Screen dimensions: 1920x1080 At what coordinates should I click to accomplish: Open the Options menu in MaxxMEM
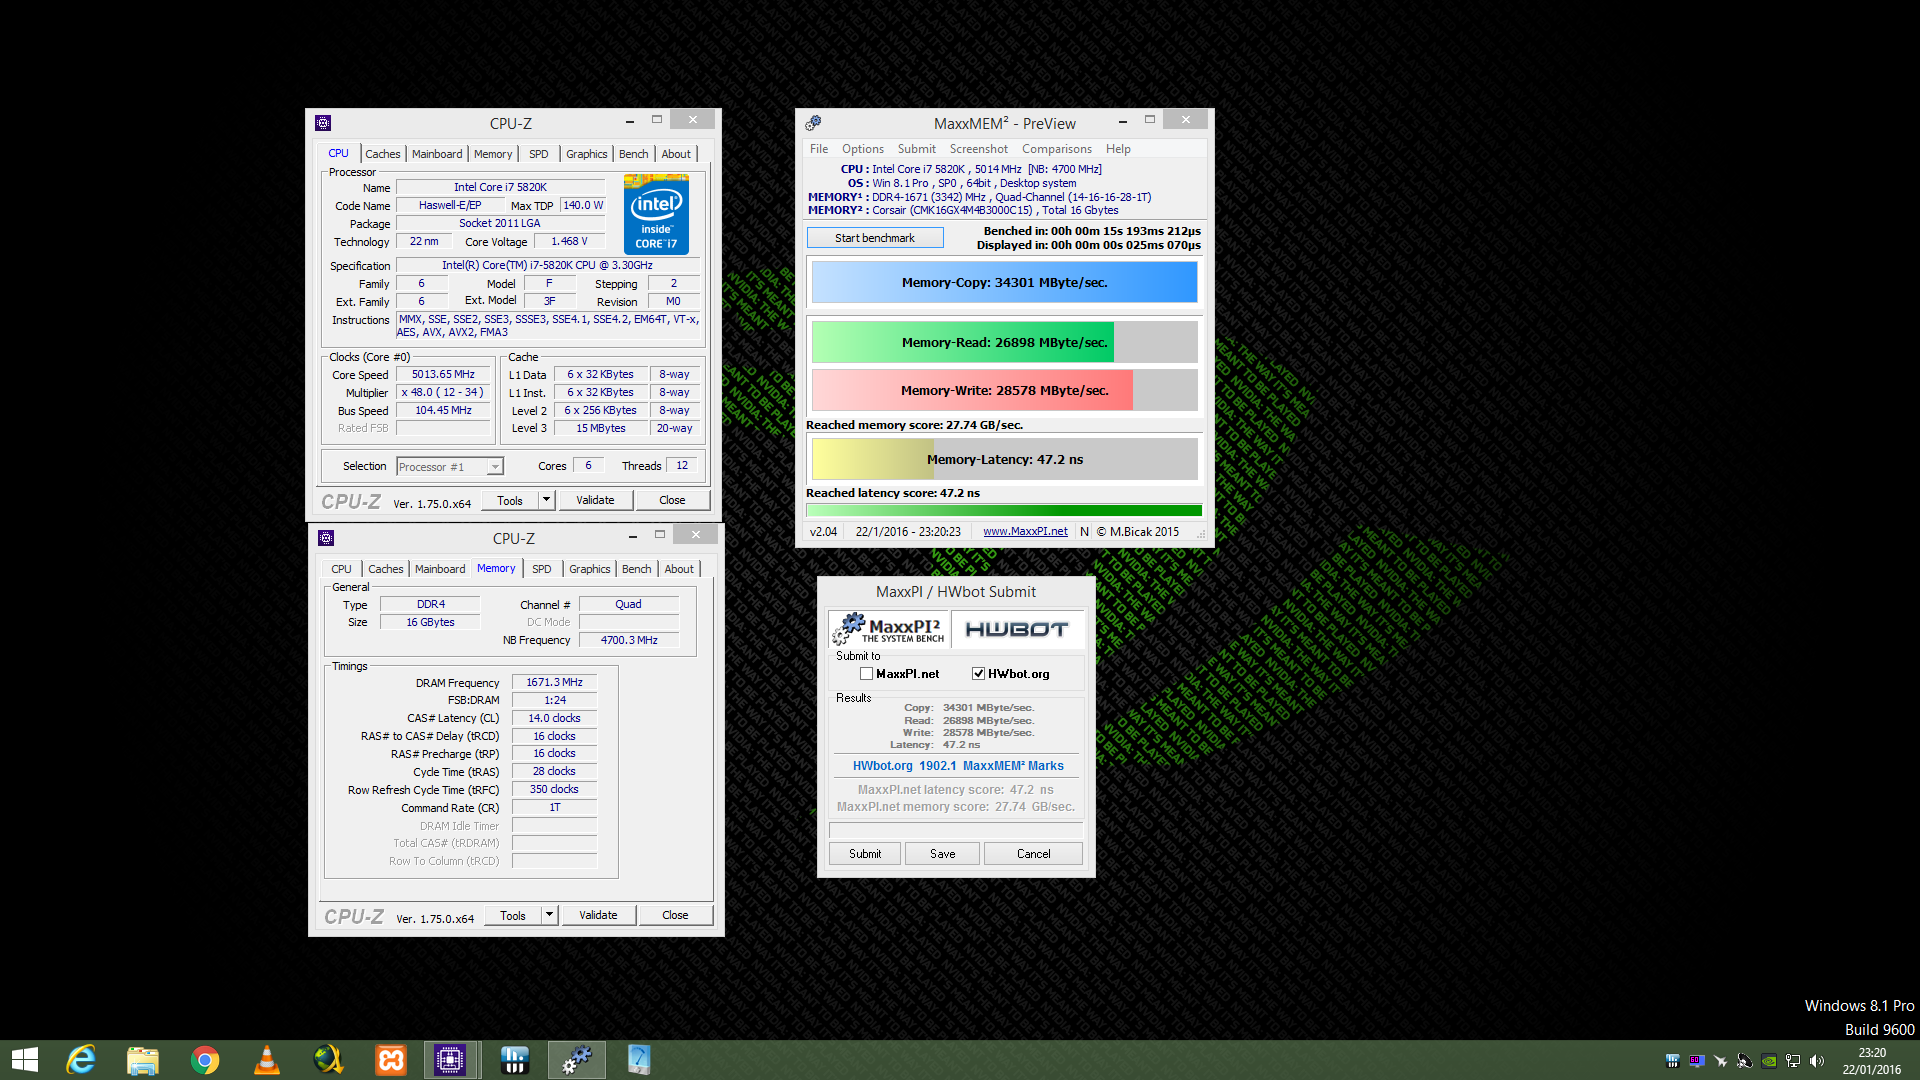coord(862,149)
